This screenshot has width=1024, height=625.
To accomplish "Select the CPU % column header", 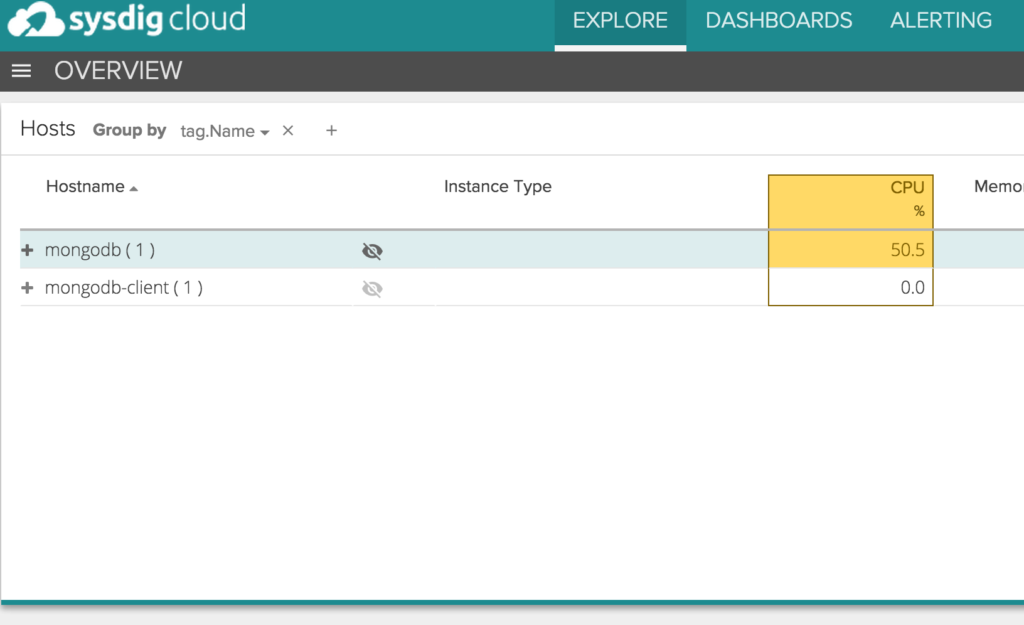I will click(x=850, y=202).
